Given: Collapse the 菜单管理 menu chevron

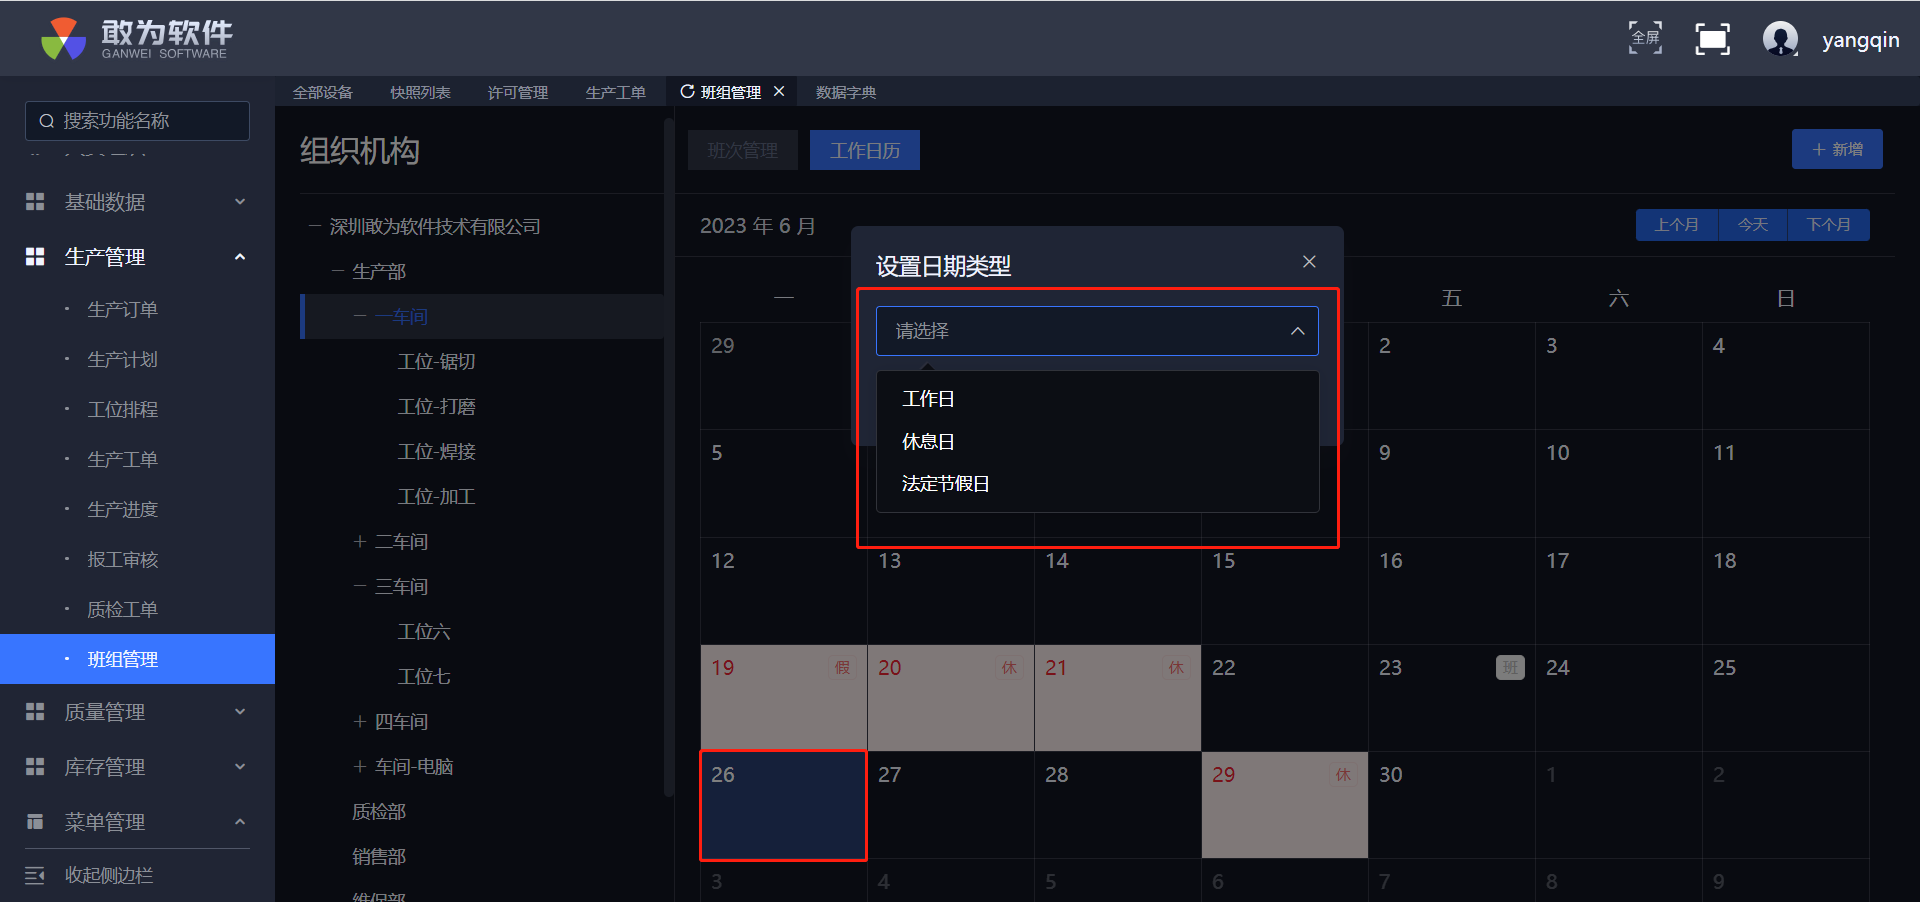Looking at the screenshot, I should 240,822.
